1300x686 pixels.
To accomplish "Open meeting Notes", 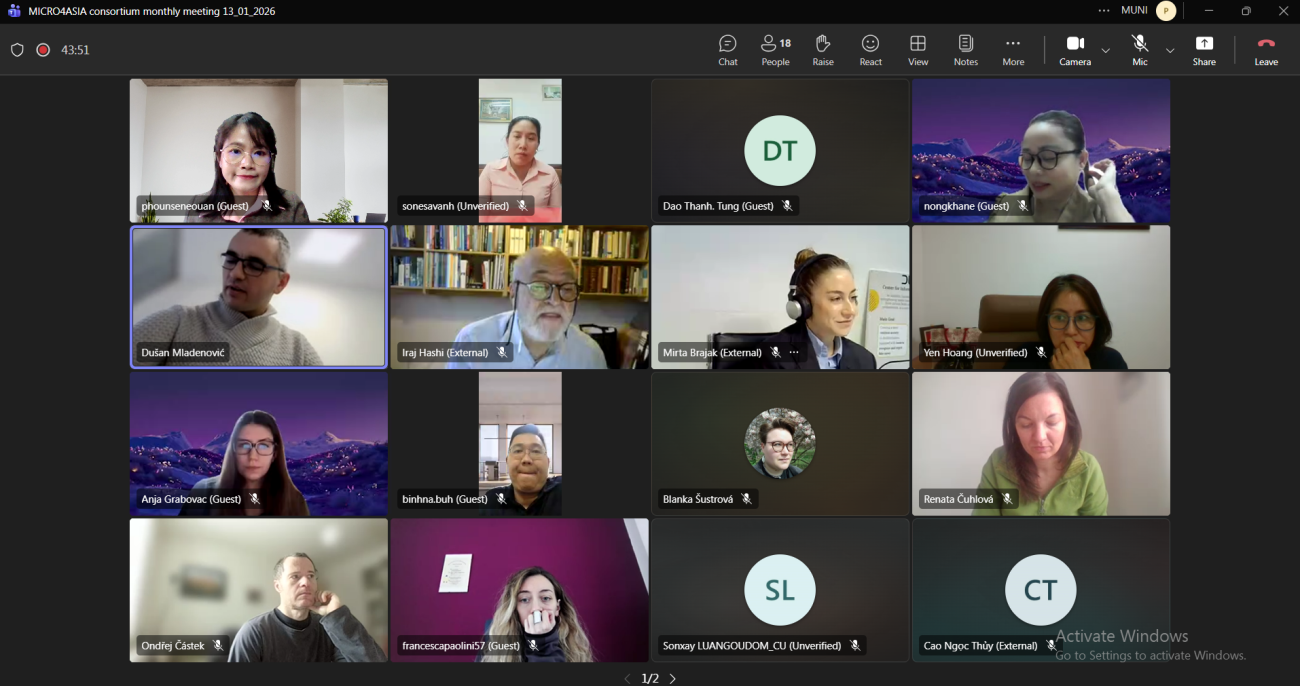I will click(x=965, y=50).
